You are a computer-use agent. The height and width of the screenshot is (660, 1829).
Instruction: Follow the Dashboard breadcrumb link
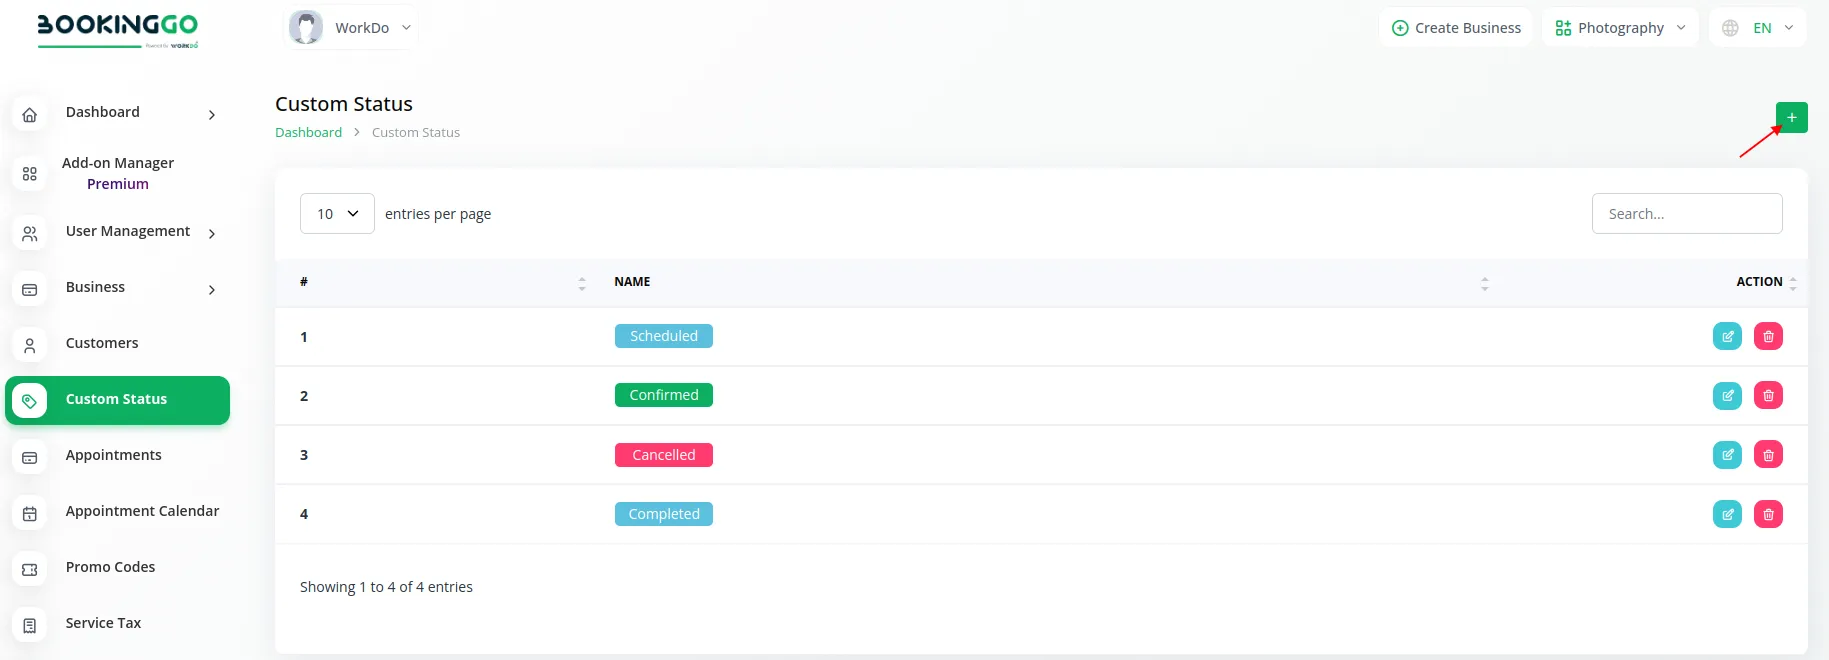308,133
